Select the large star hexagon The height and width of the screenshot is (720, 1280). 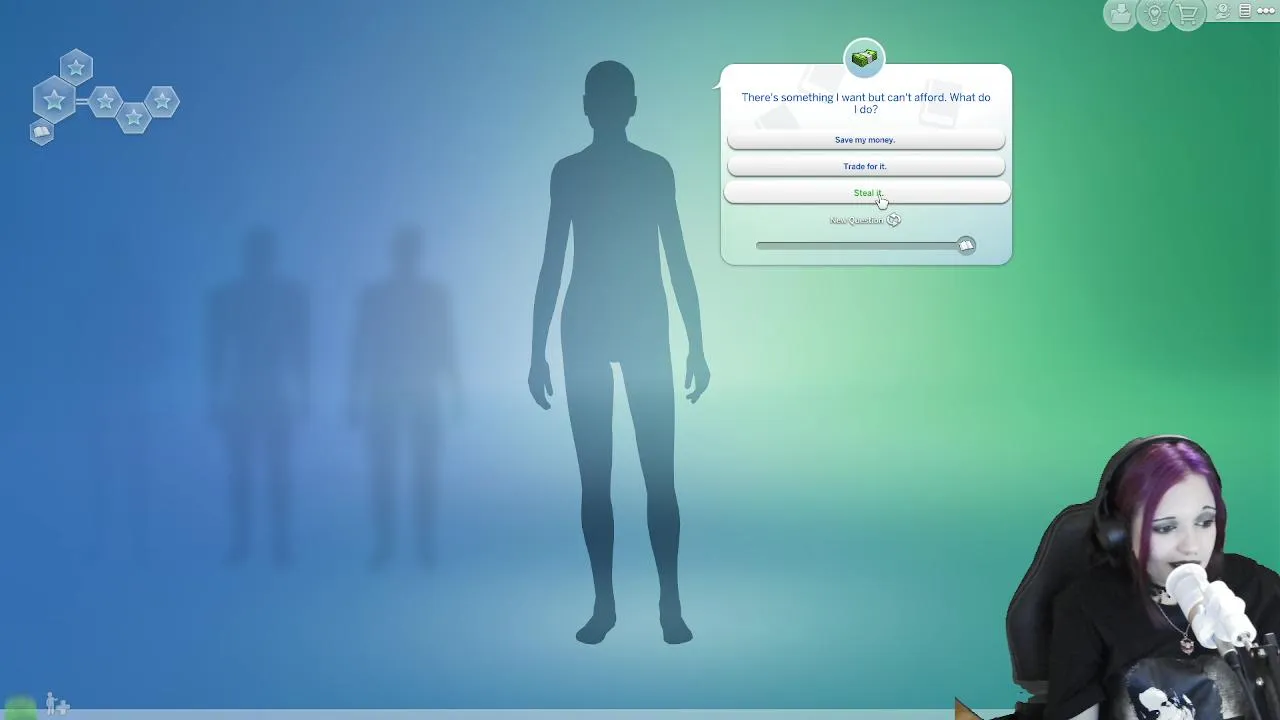(54, 101)
